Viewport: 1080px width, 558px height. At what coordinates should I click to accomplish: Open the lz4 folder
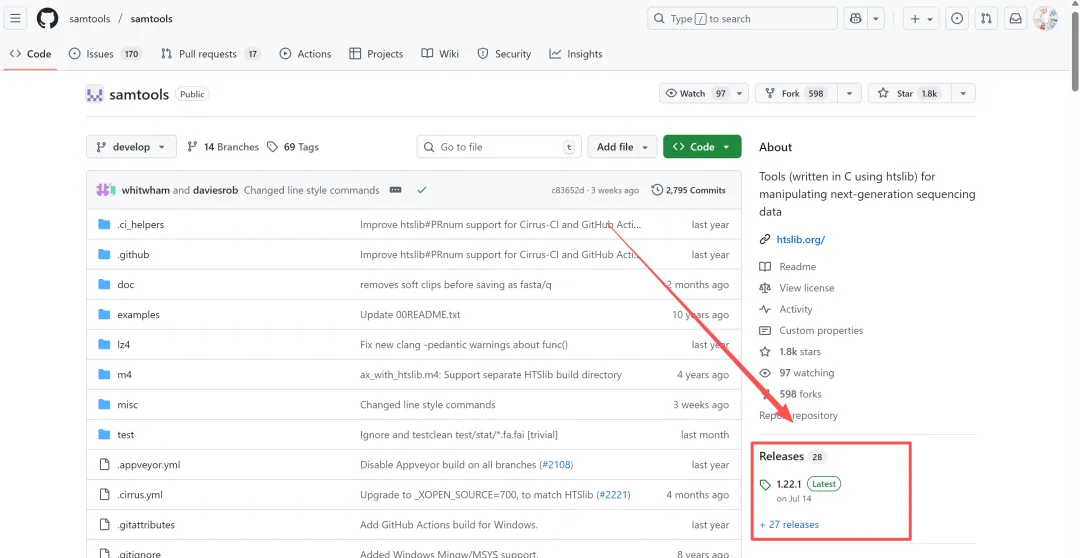point(123,344)
